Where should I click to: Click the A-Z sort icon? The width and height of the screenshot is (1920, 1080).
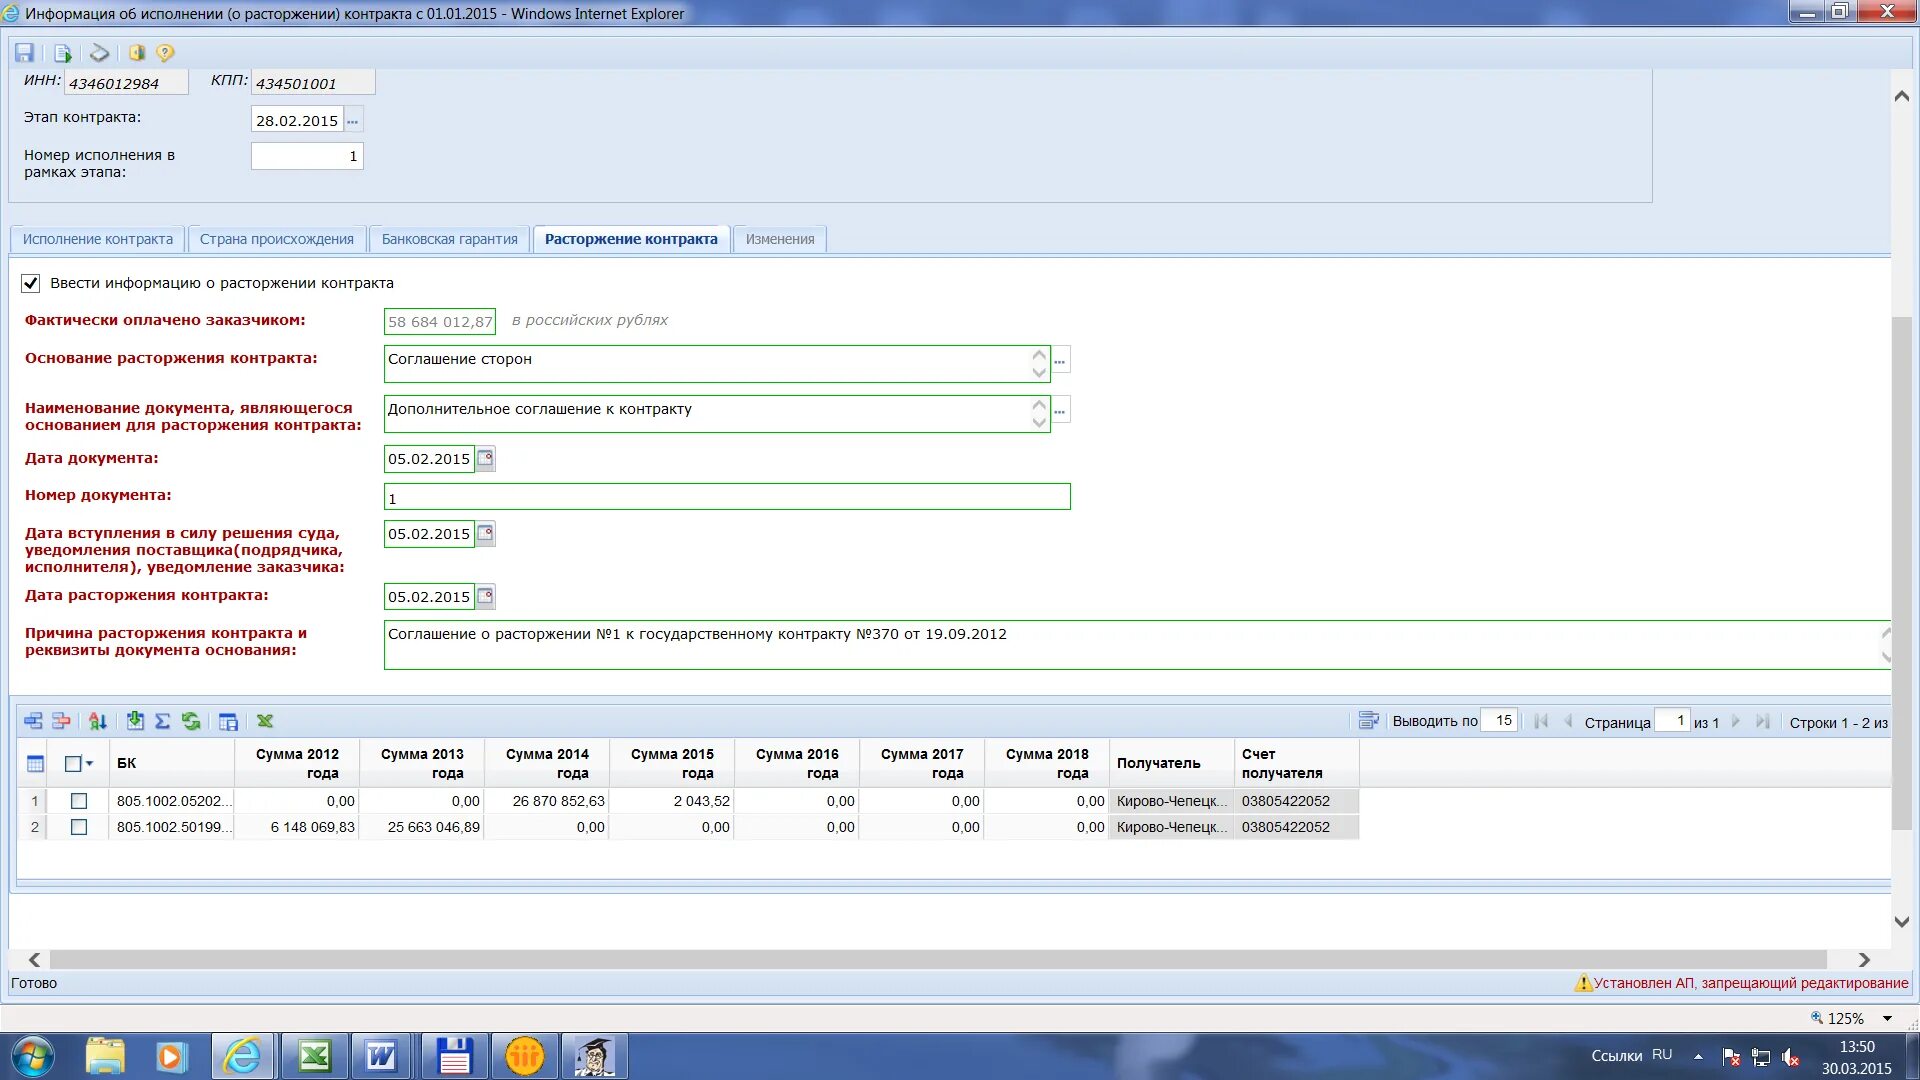[x=97, y=721]
